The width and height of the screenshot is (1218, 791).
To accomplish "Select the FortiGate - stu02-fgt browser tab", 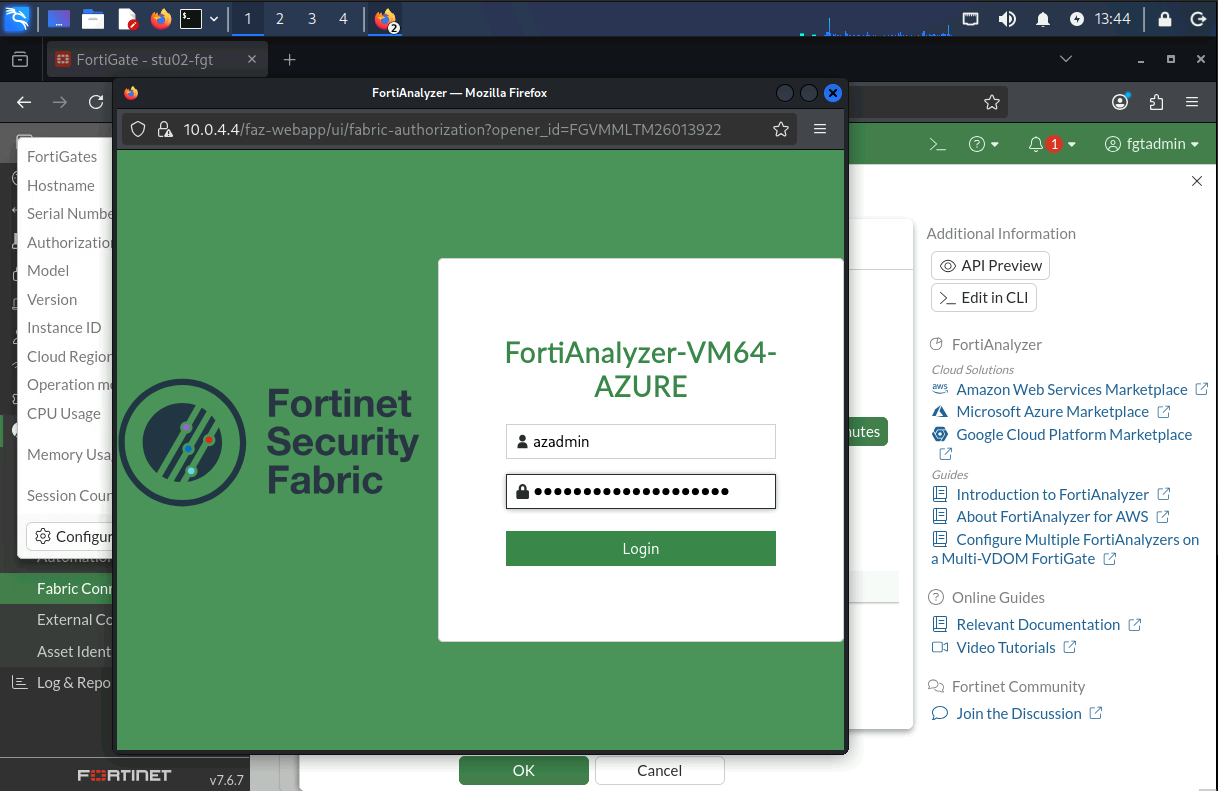I will (156, 60).
